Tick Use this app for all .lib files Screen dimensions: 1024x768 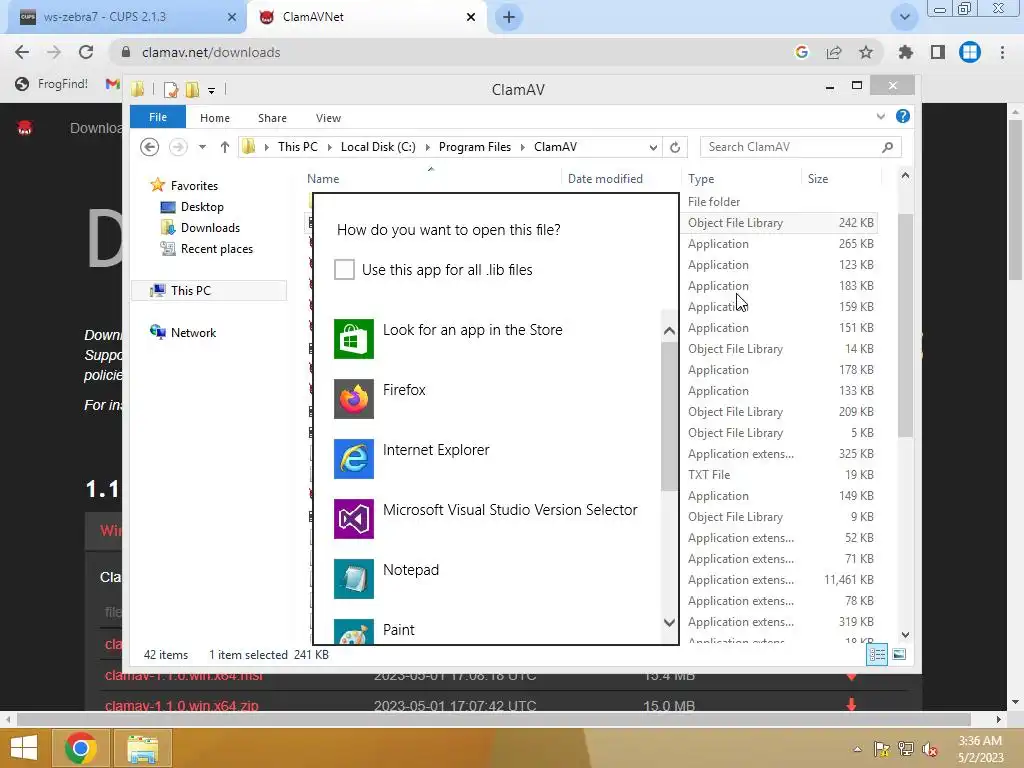click(x=344, y=269)
